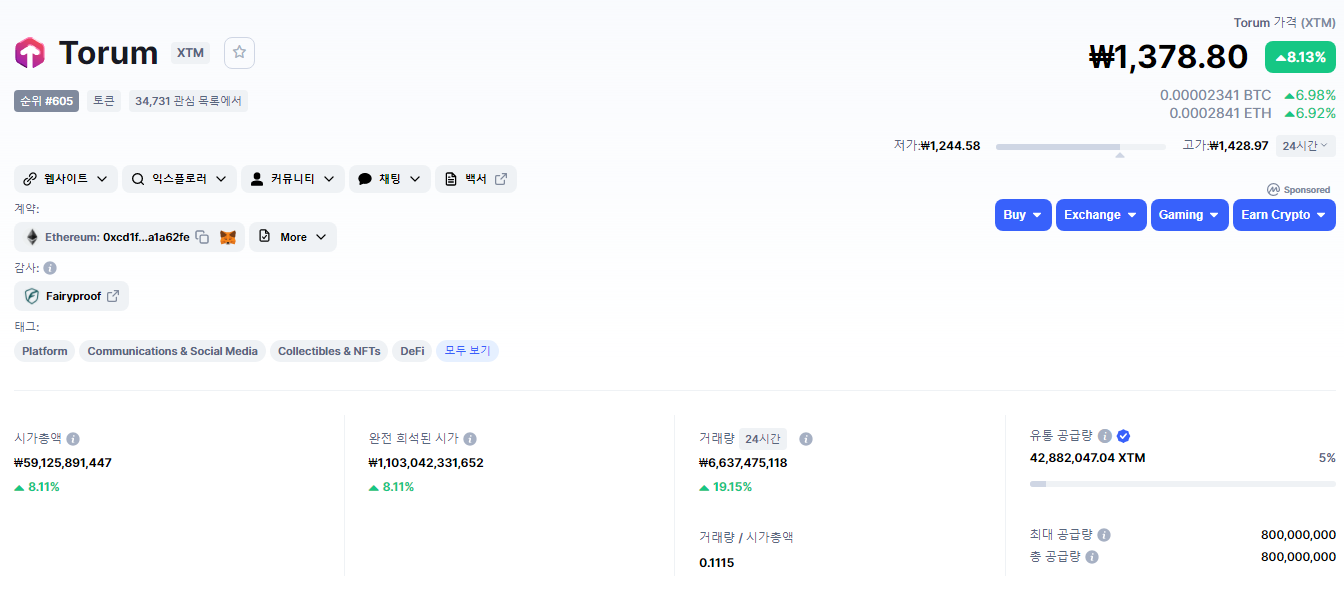The height and width of the screenshot is (589, 1344).
Task: Open info icon next to 유통 공급량
Action: (1105, 436)
